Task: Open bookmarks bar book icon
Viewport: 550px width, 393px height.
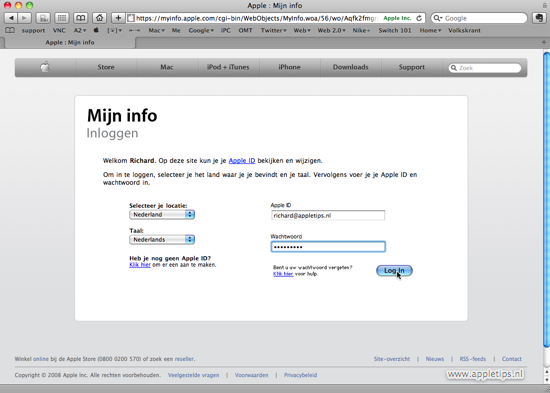Action: click(10, 31)
